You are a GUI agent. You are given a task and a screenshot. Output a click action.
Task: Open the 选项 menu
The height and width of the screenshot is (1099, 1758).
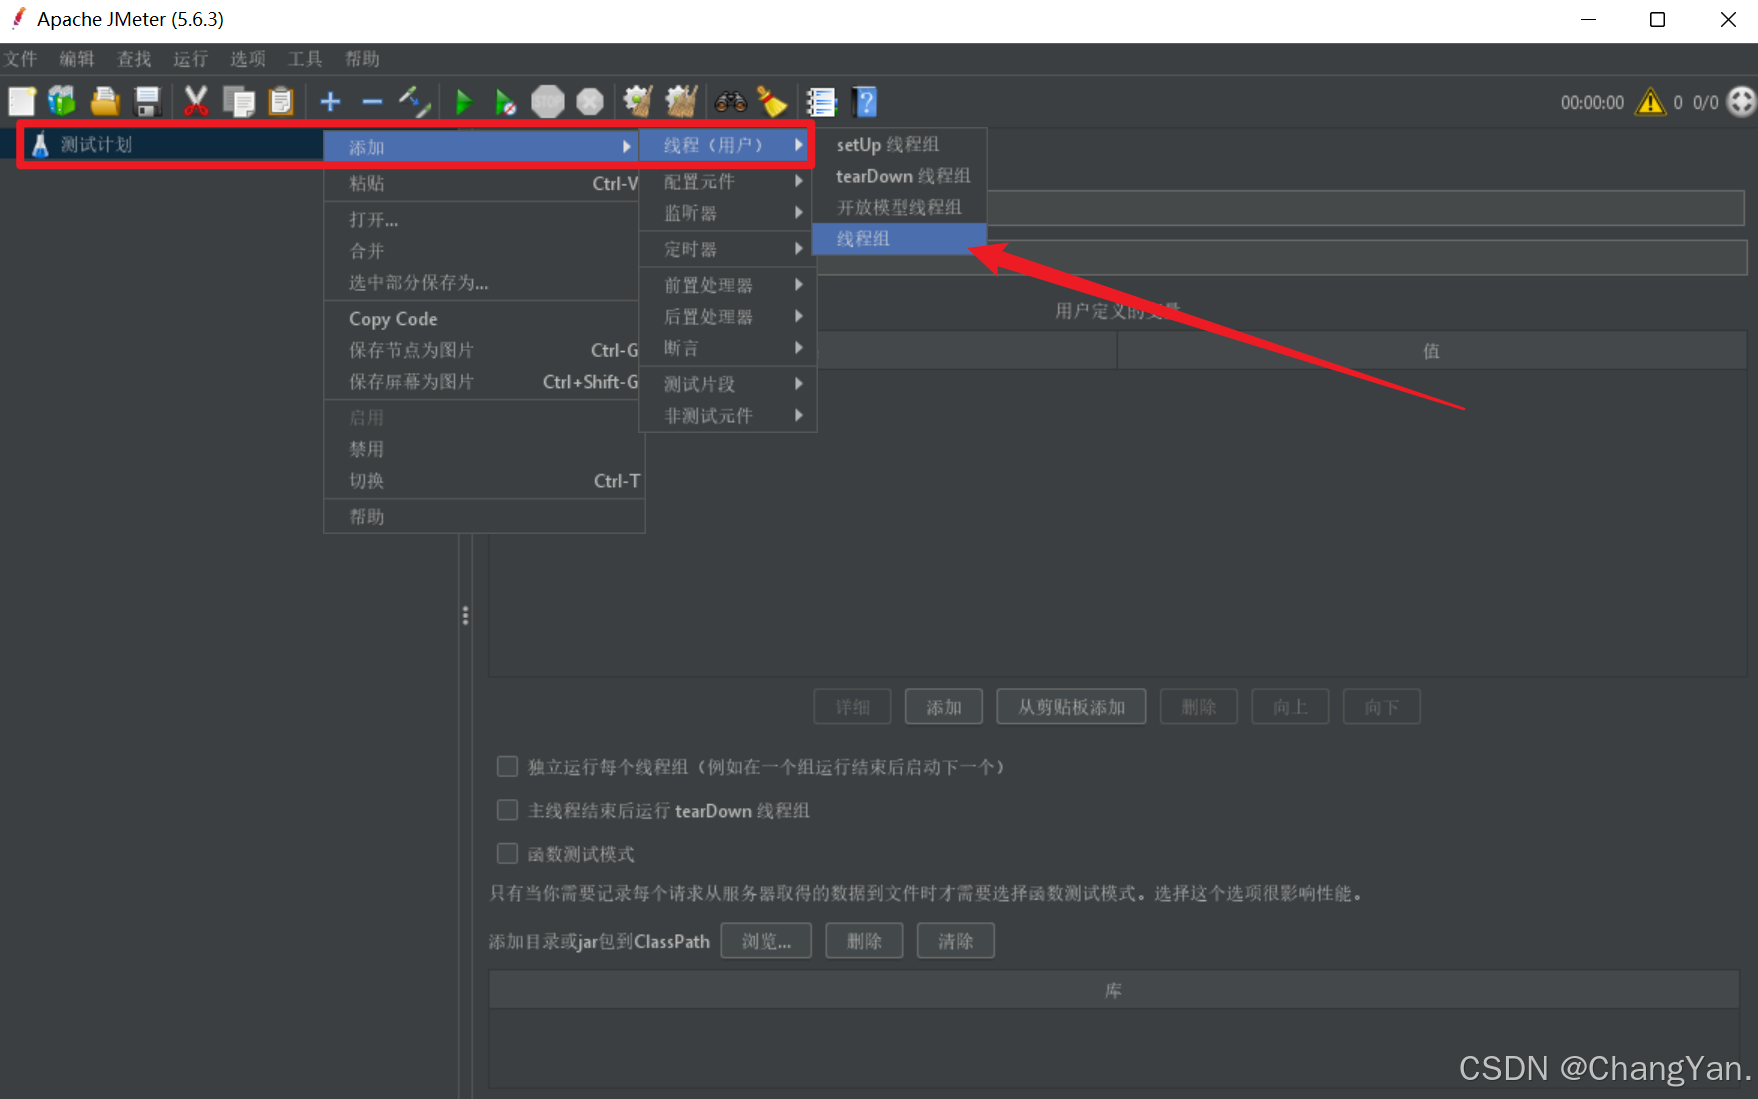coord(248,59)
